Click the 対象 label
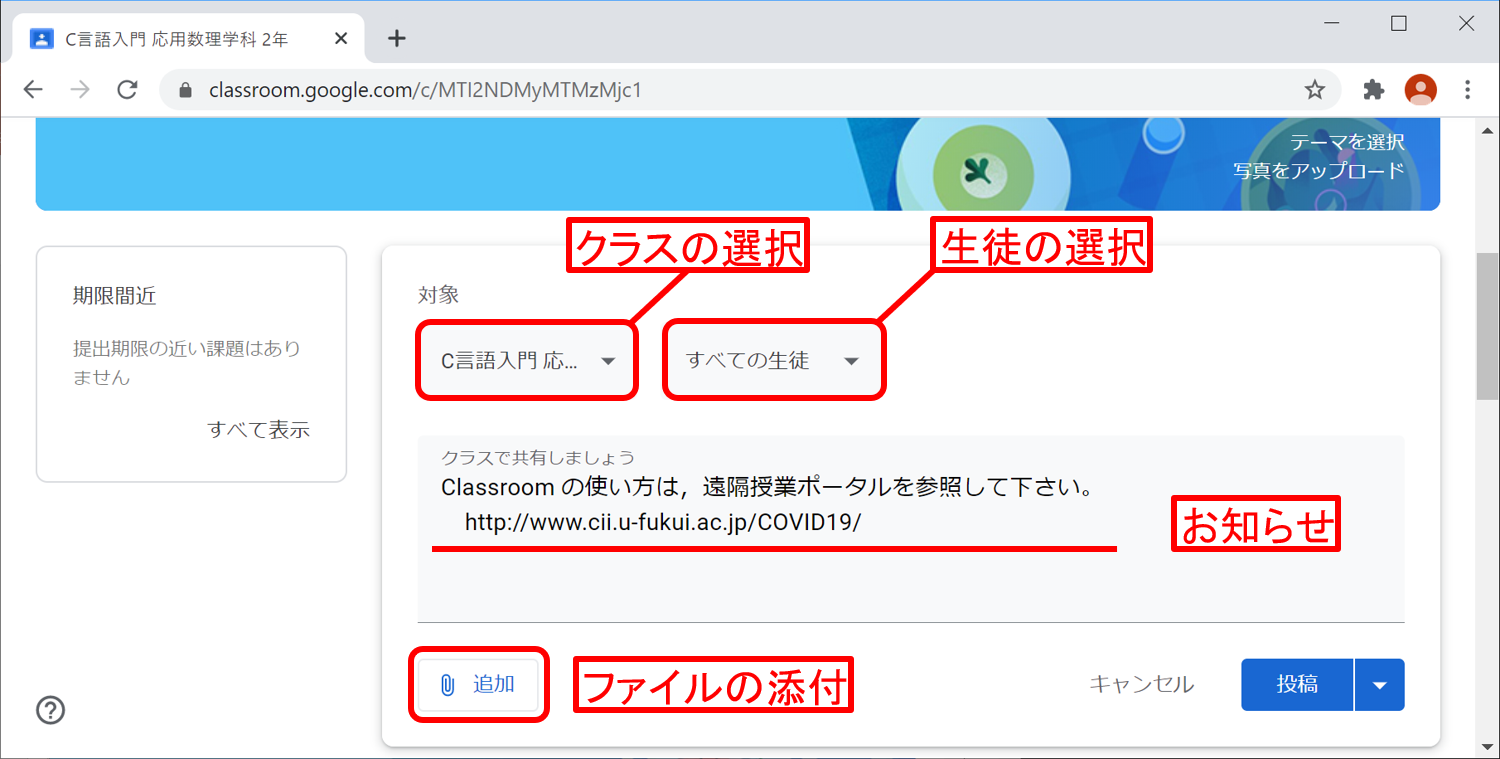This screenshot has height=759, width=1500. click(x=439, y=295)
